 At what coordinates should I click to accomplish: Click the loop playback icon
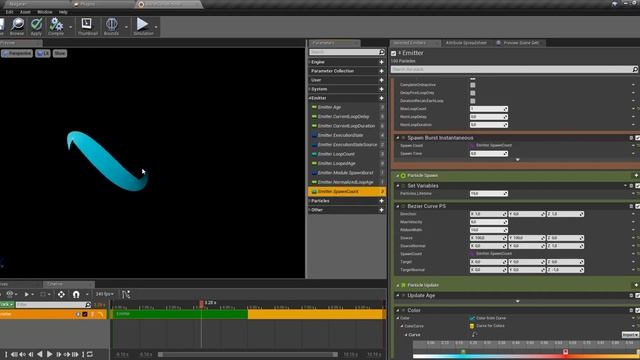[90, 354]
